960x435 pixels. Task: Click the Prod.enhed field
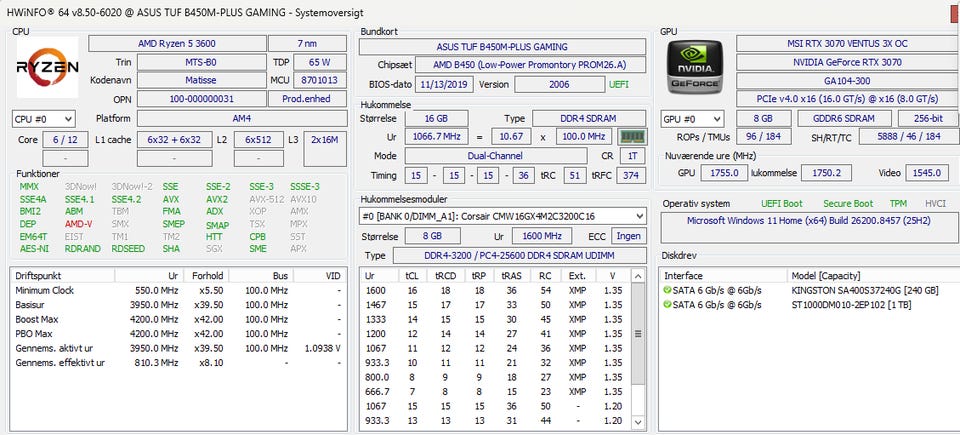307,99
